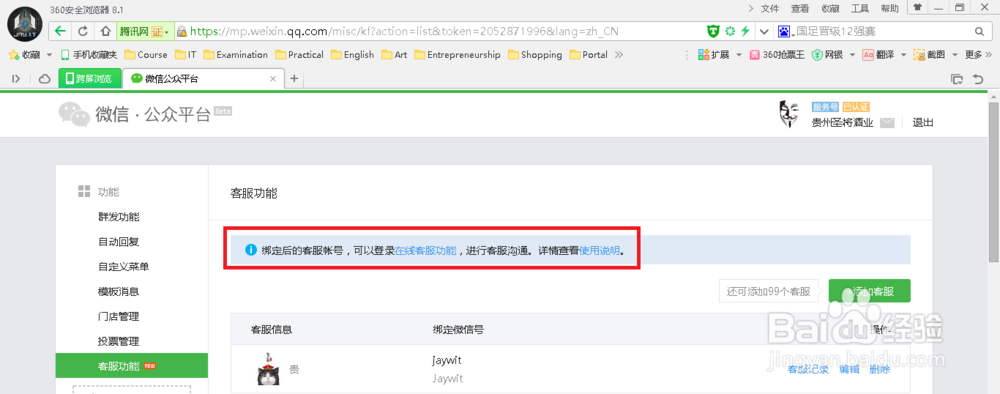The image size is (1000, 394).
Task: Restore closed tab with undo arrow icon
Action: (978, 79)
